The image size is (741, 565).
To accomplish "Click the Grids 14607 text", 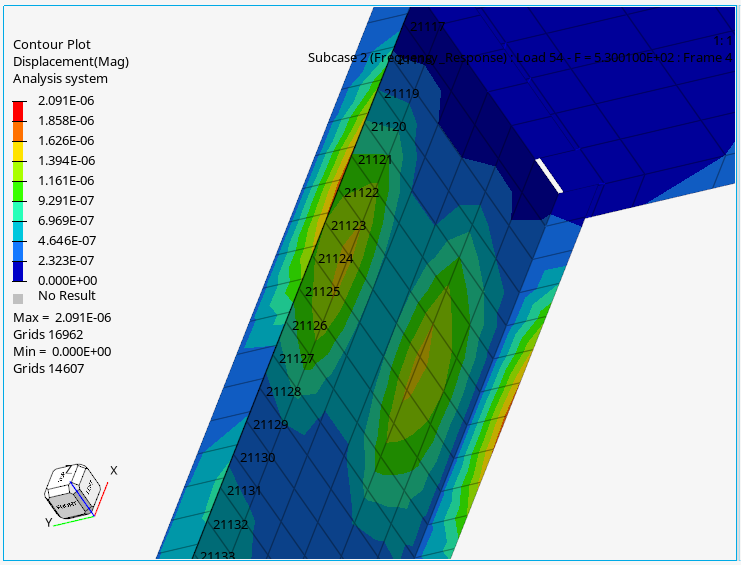I will (x=49, y=368).
